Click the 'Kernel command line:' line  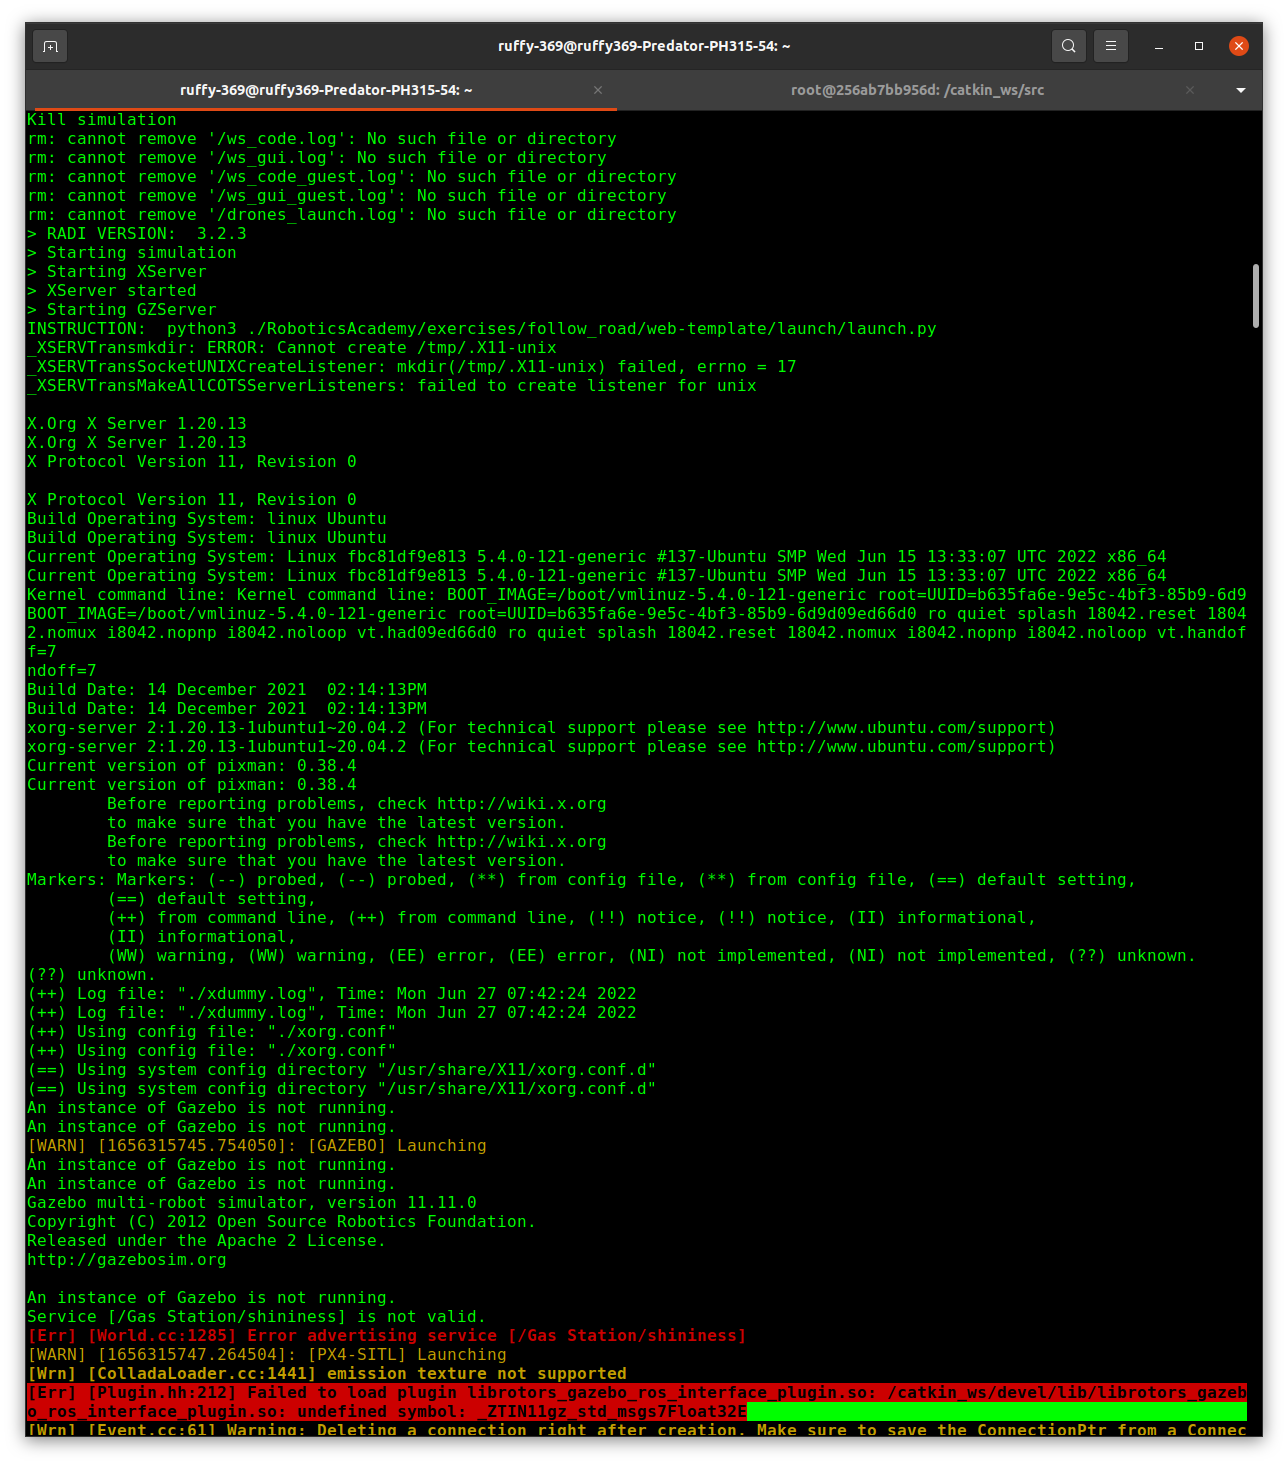[x=637, y=595]
